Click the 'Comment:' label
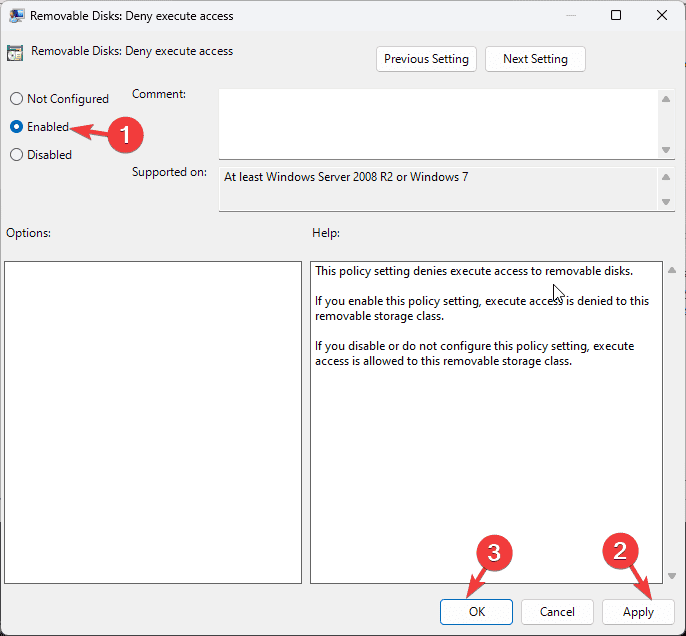Viewport: 686px width, 636px height. [159, 94]
